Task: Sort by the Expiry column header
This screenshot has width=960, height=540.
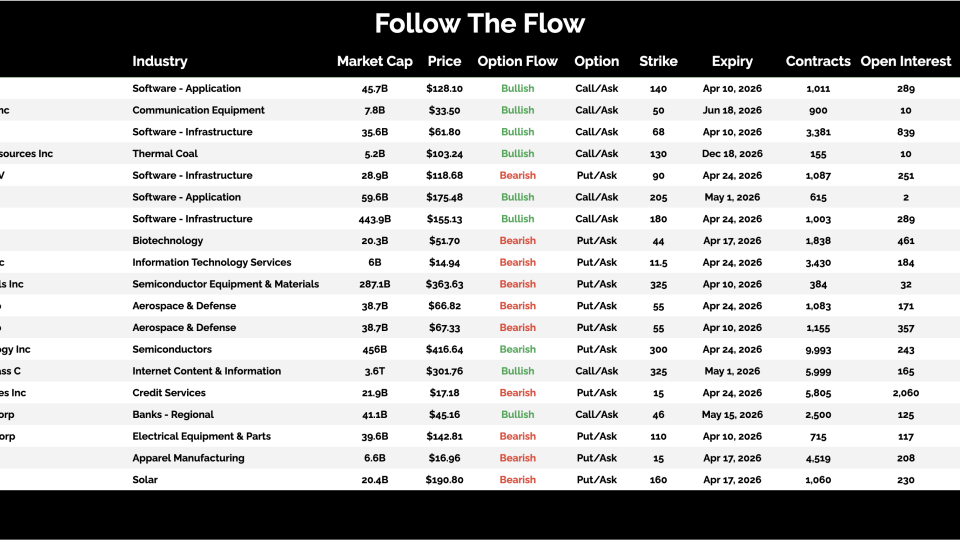Action: point(732,61)
